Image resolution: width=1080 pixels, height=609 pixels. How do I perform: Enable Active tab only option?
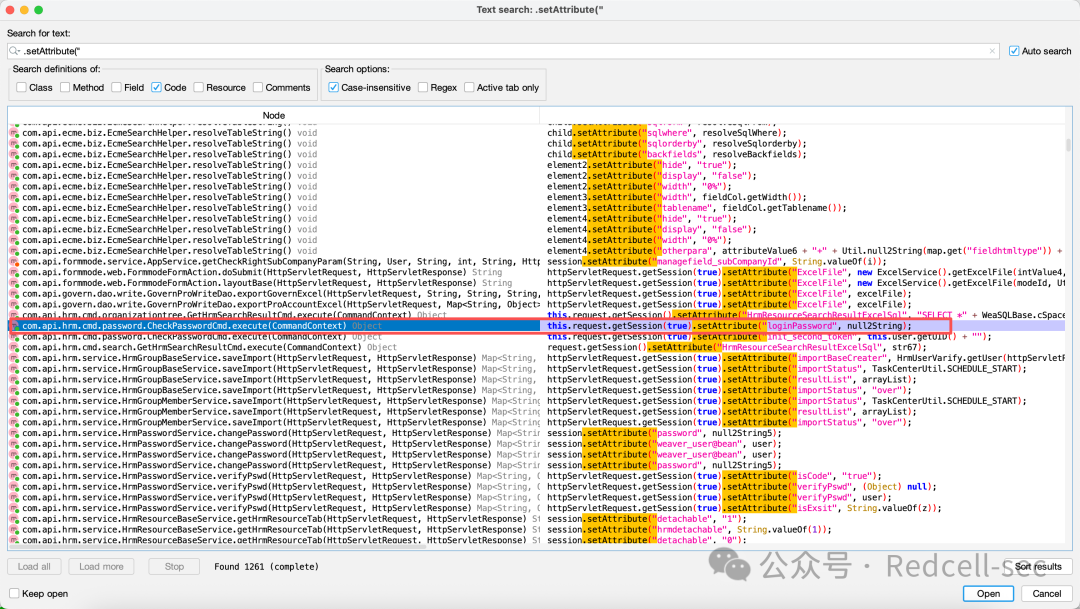click(x=469, y=87)
